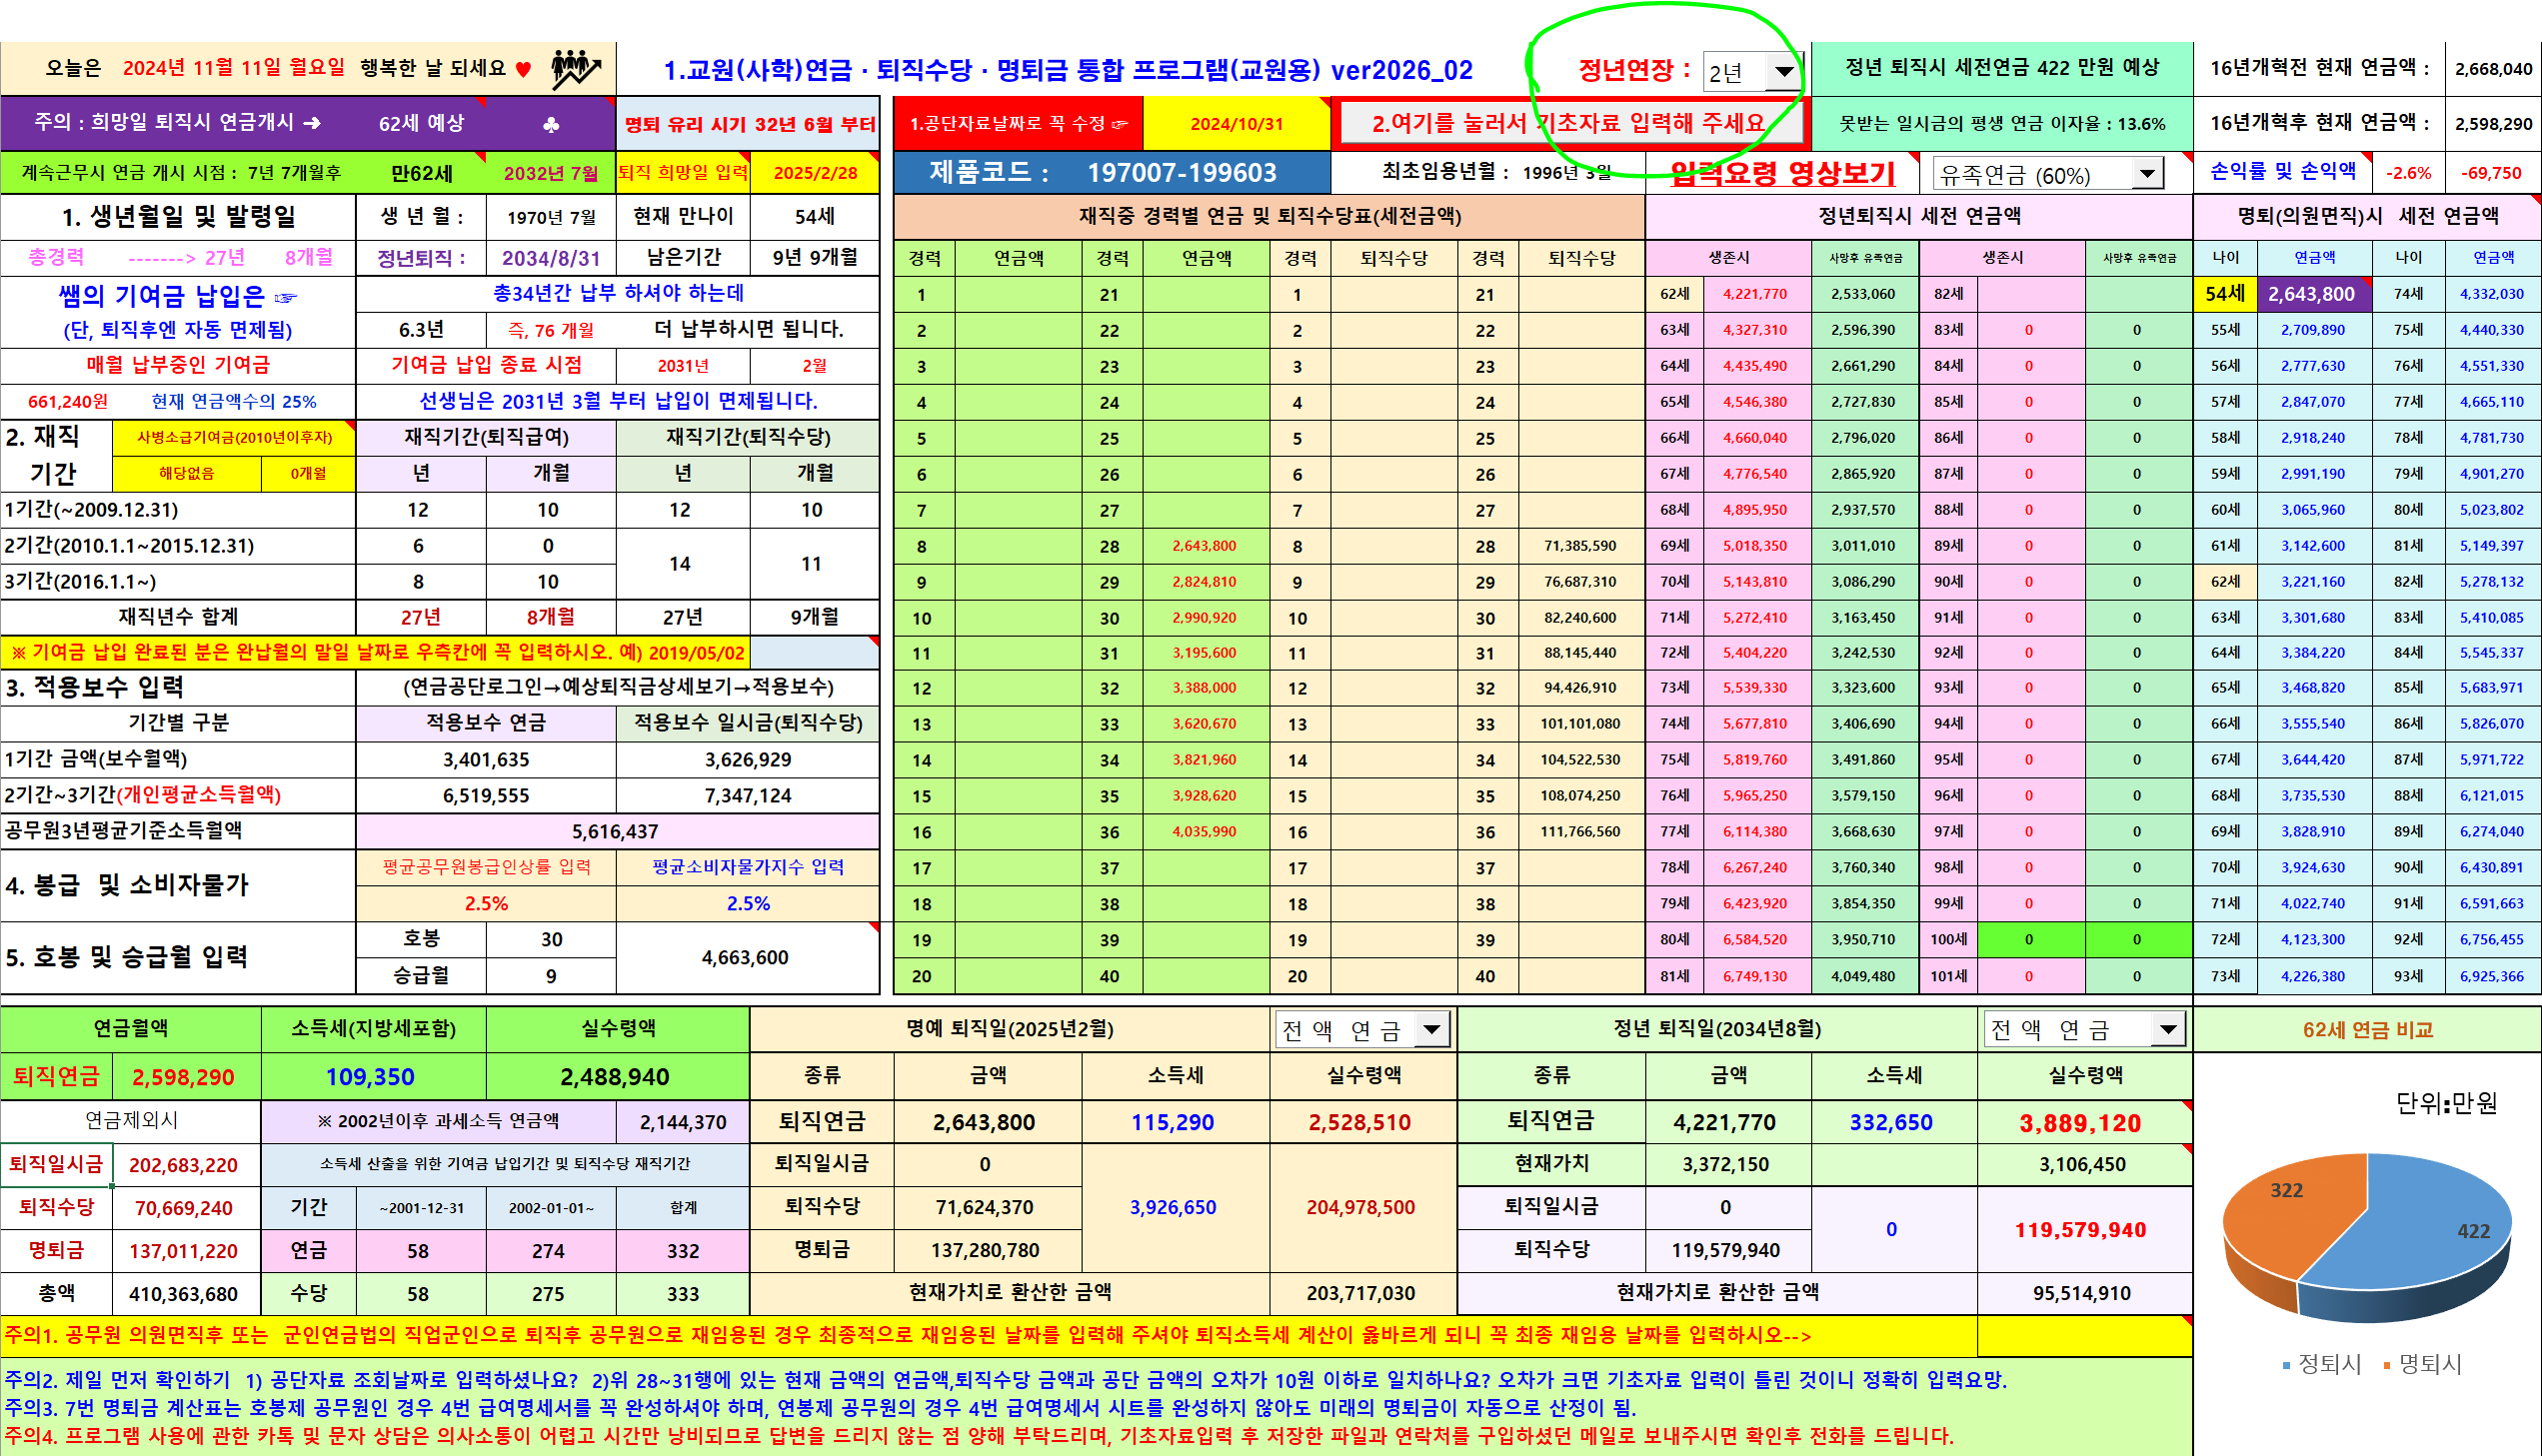Select the yellow 2024/10/31 date cell

tap(1236, 124)
